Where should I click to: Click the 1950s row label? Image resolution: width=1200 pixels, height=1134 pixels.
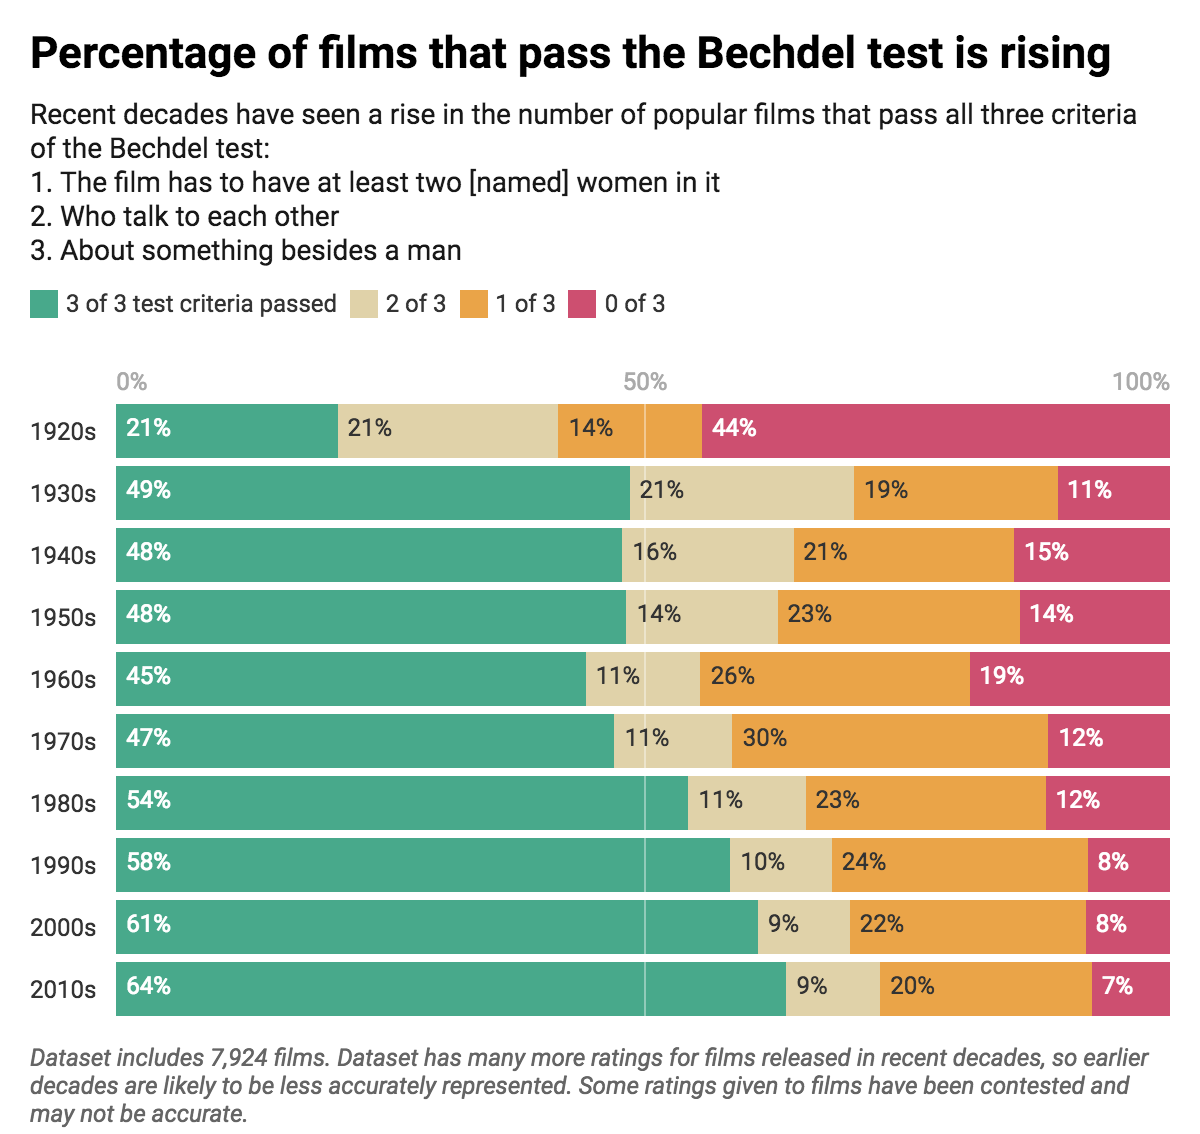coord(63,618)
